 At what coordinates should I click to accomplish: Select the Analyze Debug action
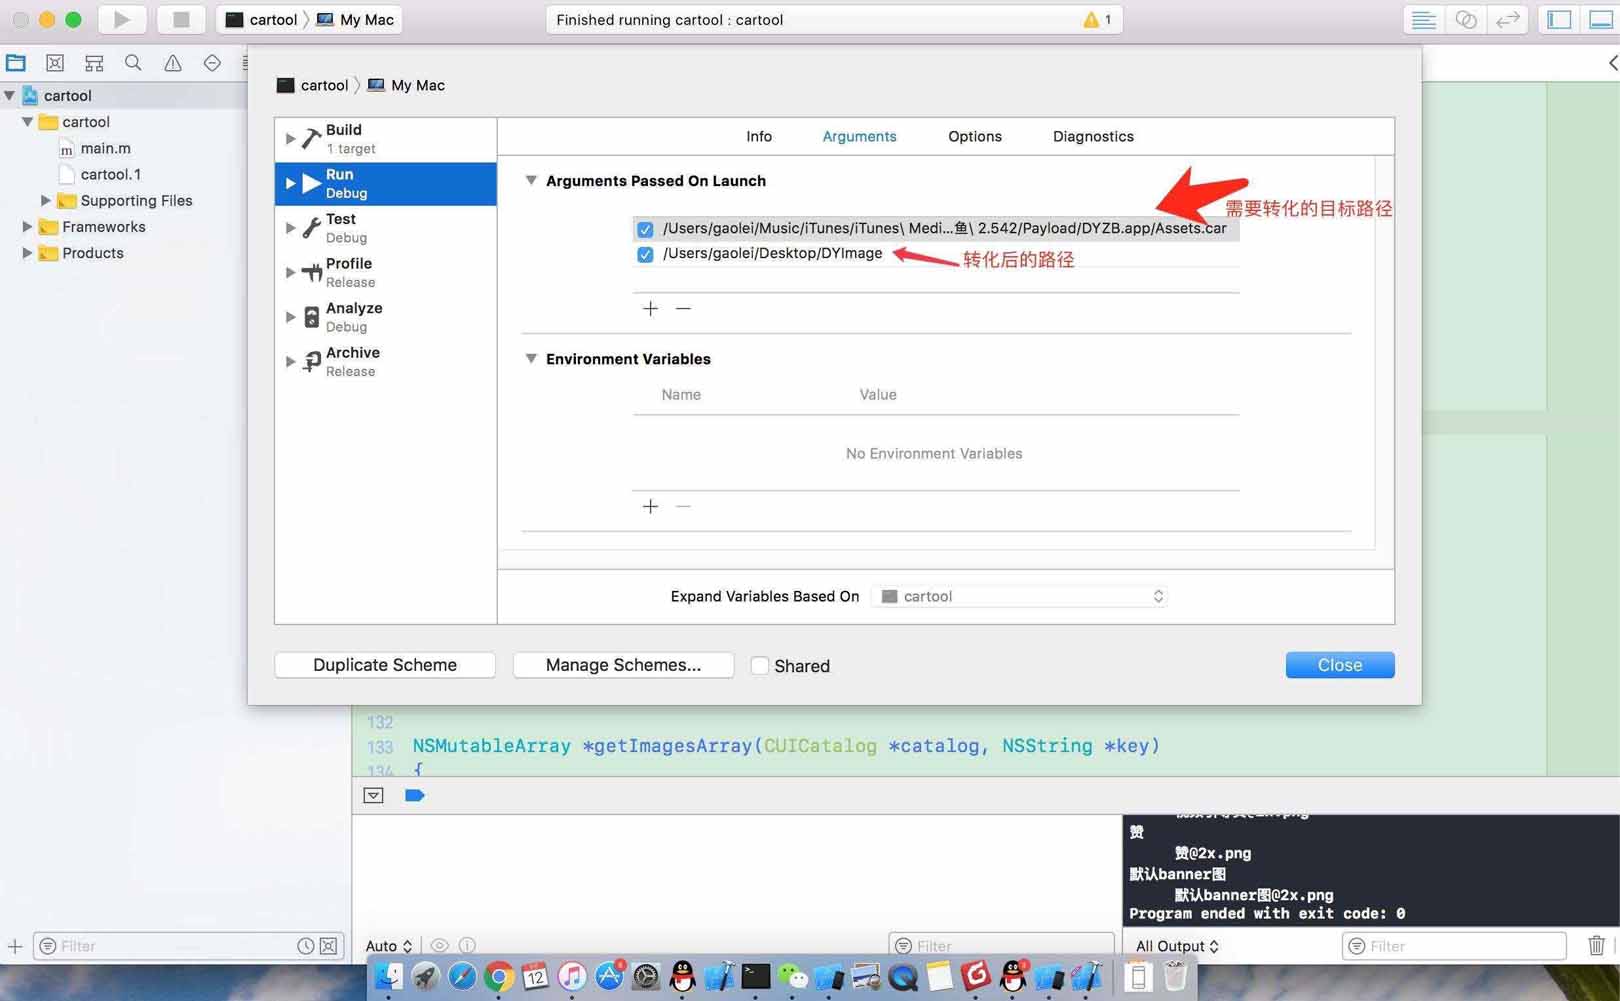tap(386, 317)
